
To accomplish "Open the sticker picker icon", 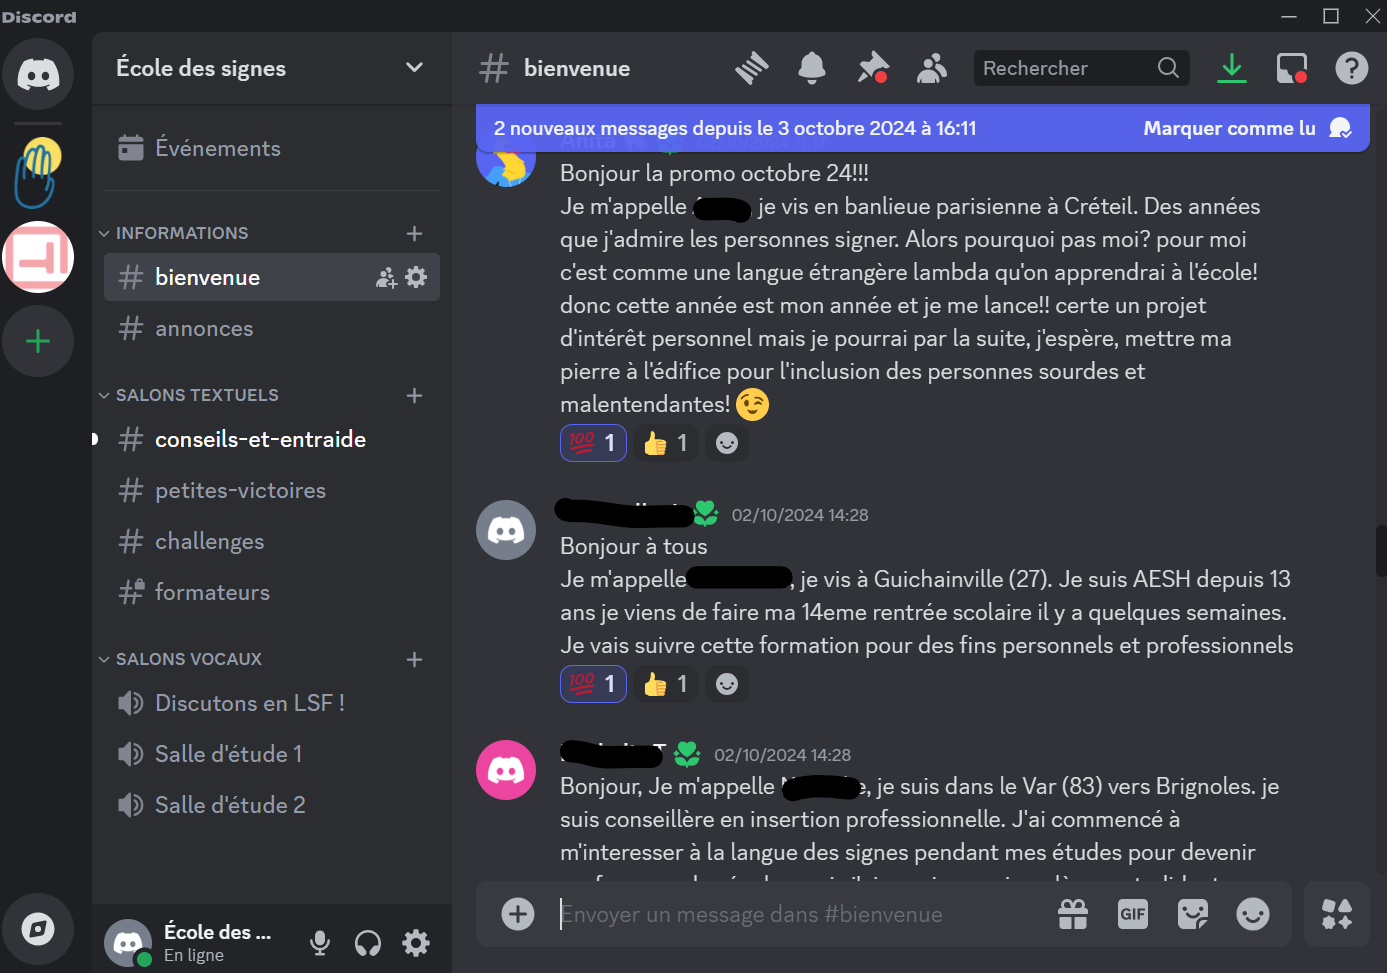I will tap(1193, 914).
